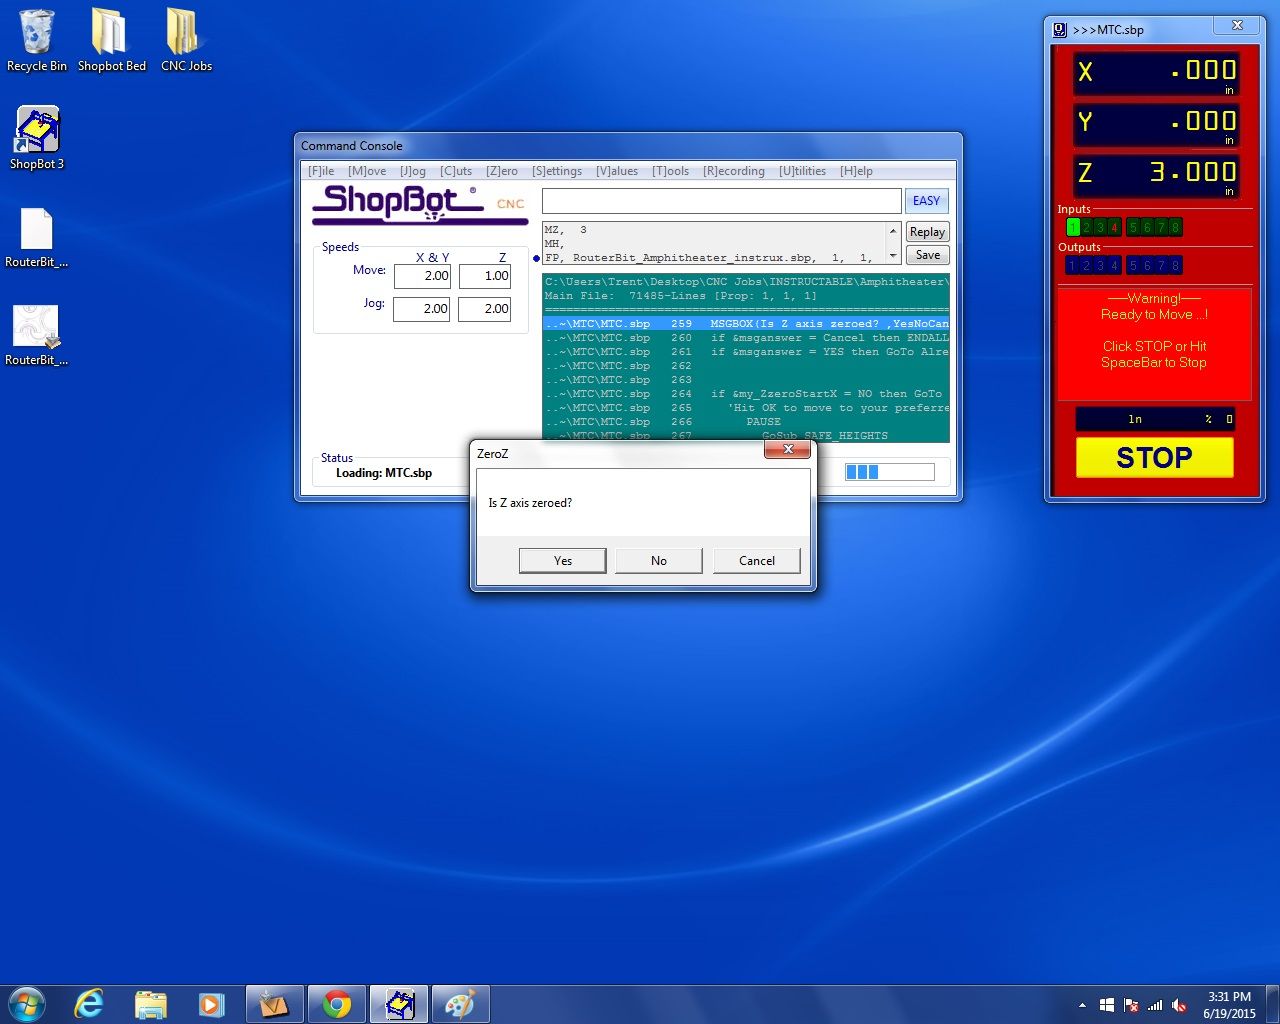Open the Recycle Bin
1280x1024 pixels.
(x=37, y=33)
